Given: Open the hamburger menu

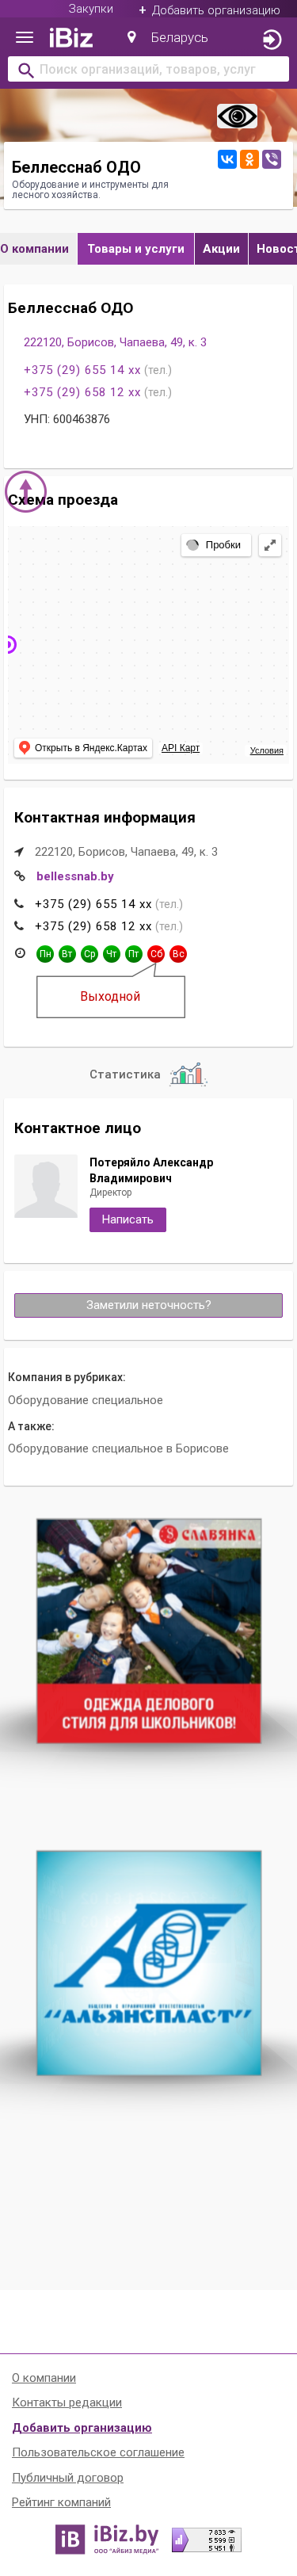Looking at the screenshot, I should [x=25, y=38].
